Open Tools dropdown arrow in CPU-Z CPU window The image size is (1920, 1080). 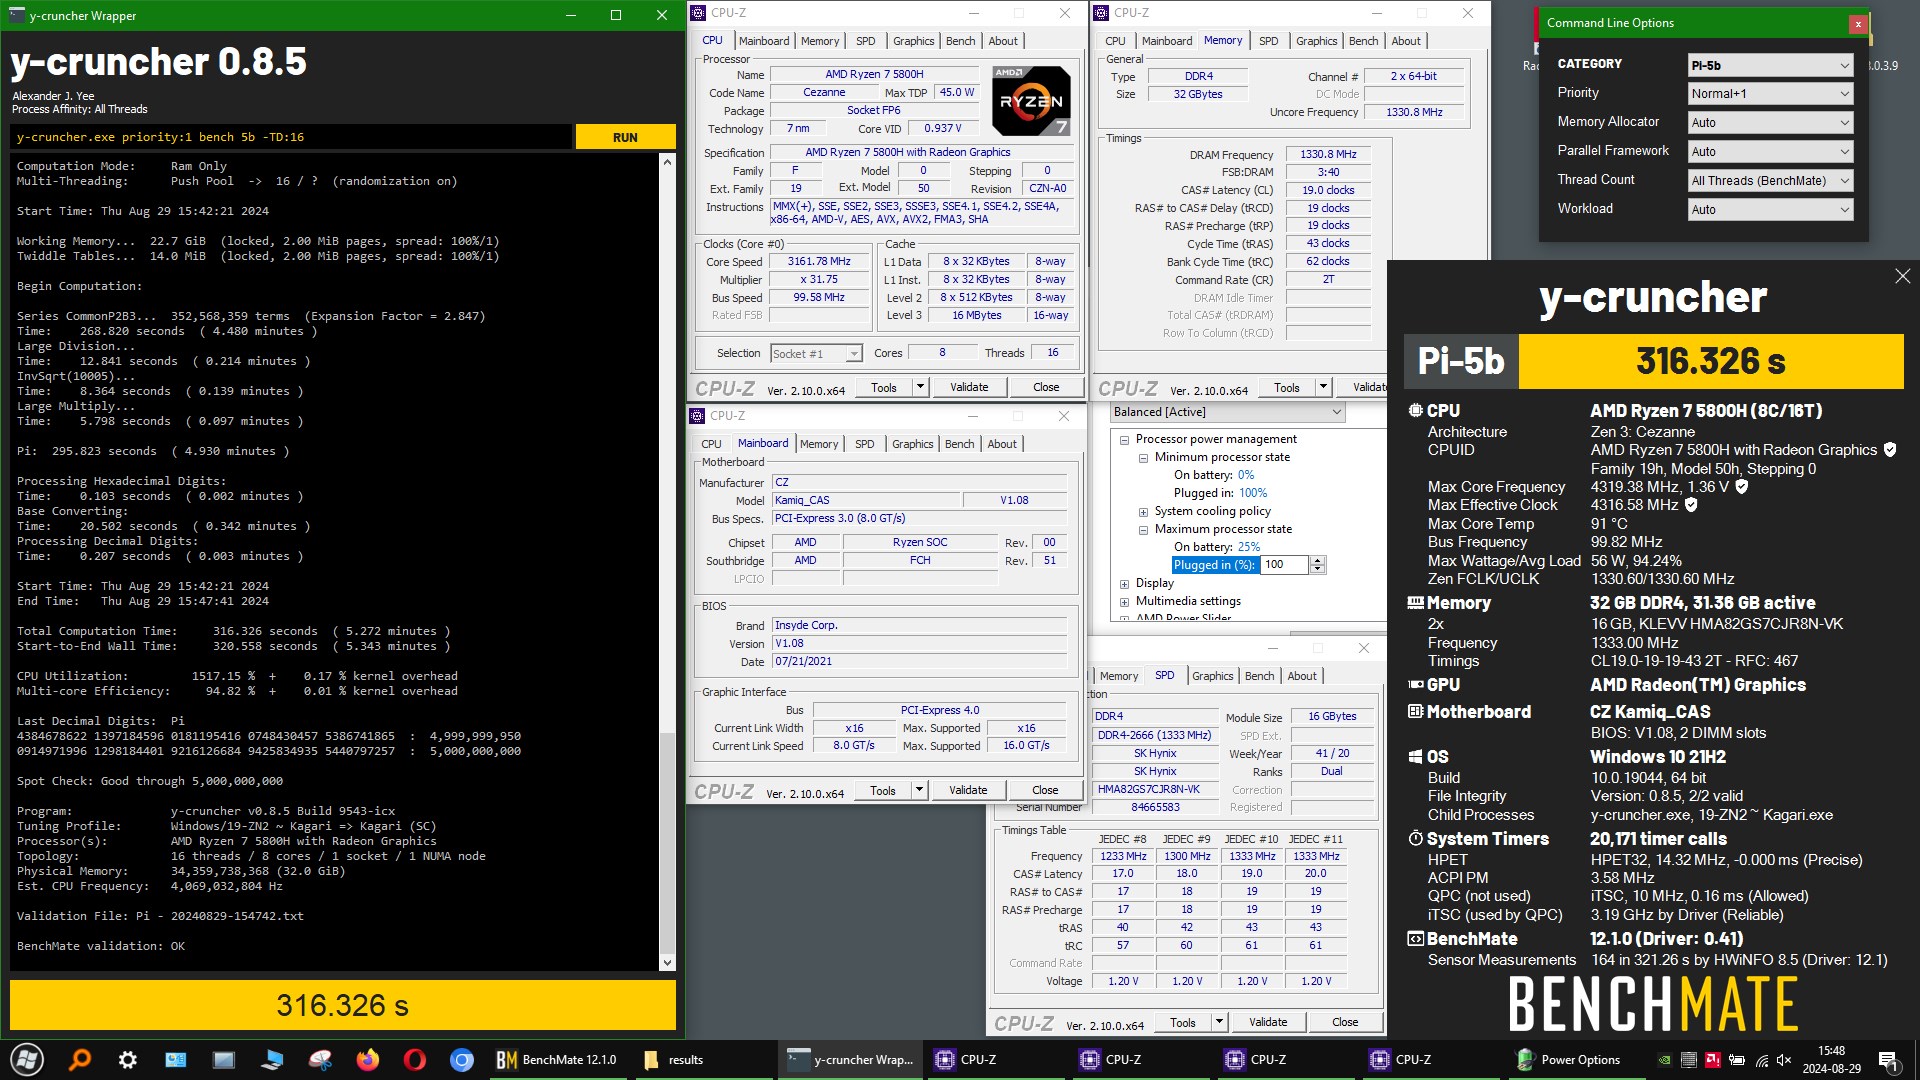920,387
